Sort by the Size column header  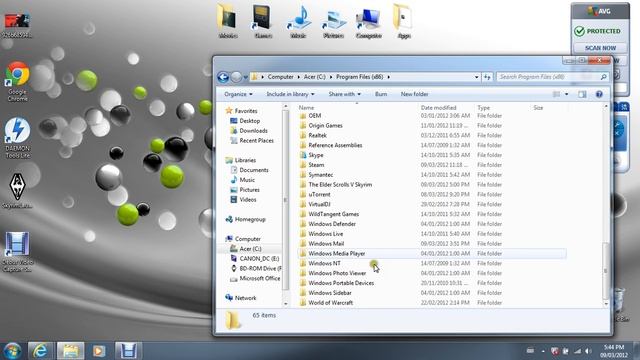tap(538, 108)
